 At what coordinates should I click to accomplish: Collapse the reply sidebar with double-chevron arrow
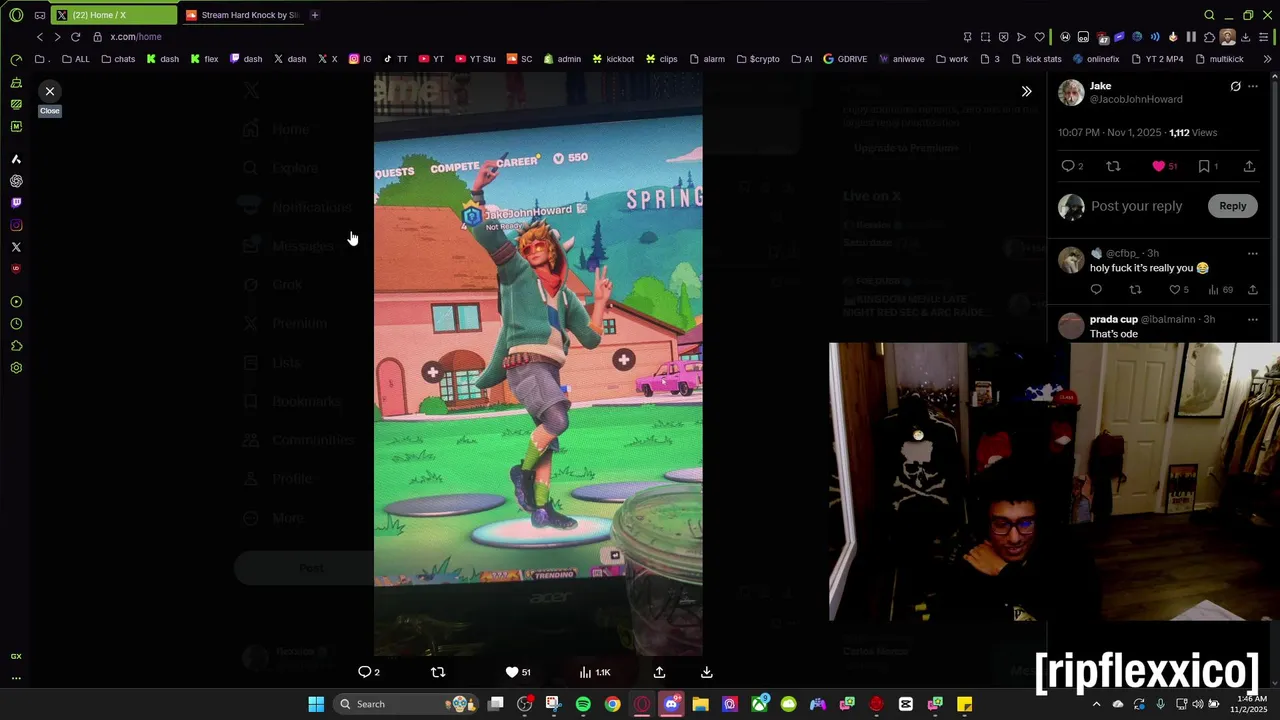1026,91
